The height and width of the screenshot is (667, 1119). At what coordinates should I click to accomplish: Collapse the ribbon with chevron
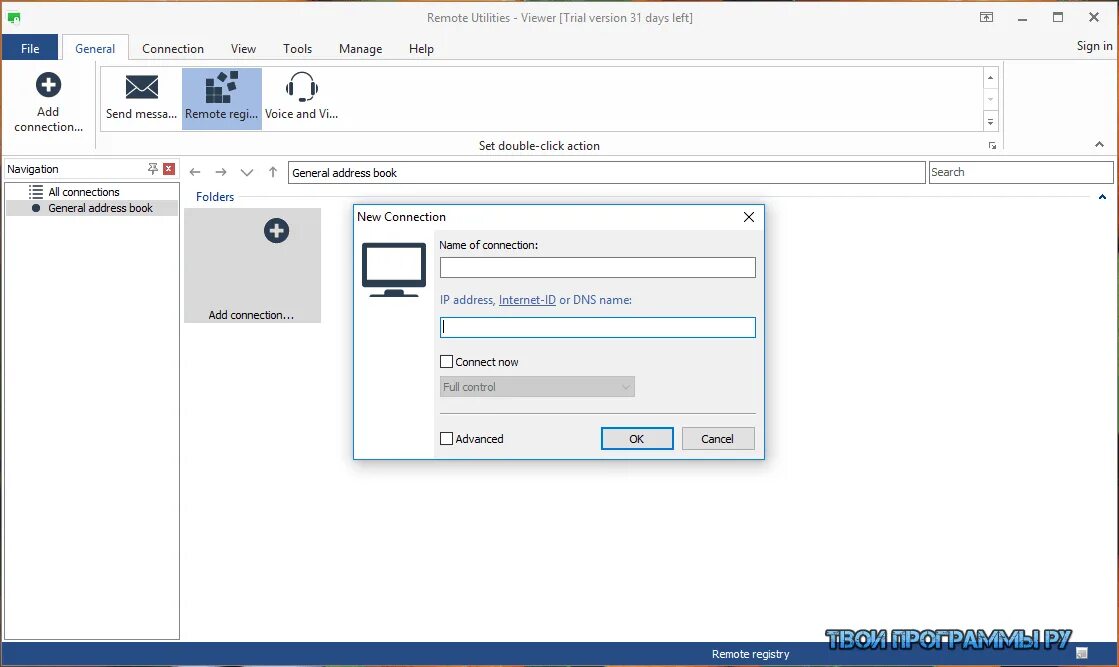[x=1099, y=144]
